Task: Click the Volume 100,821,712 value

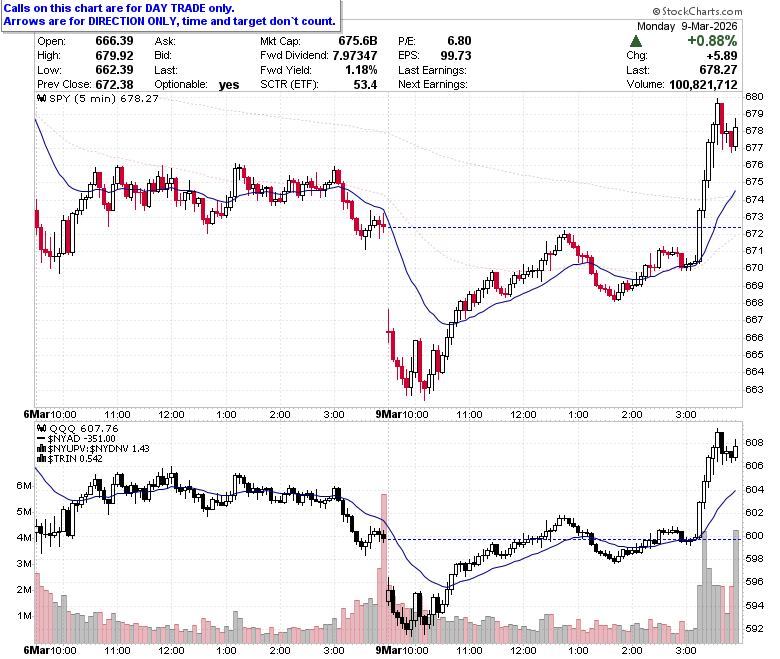Action: click(x=703, y=85)
